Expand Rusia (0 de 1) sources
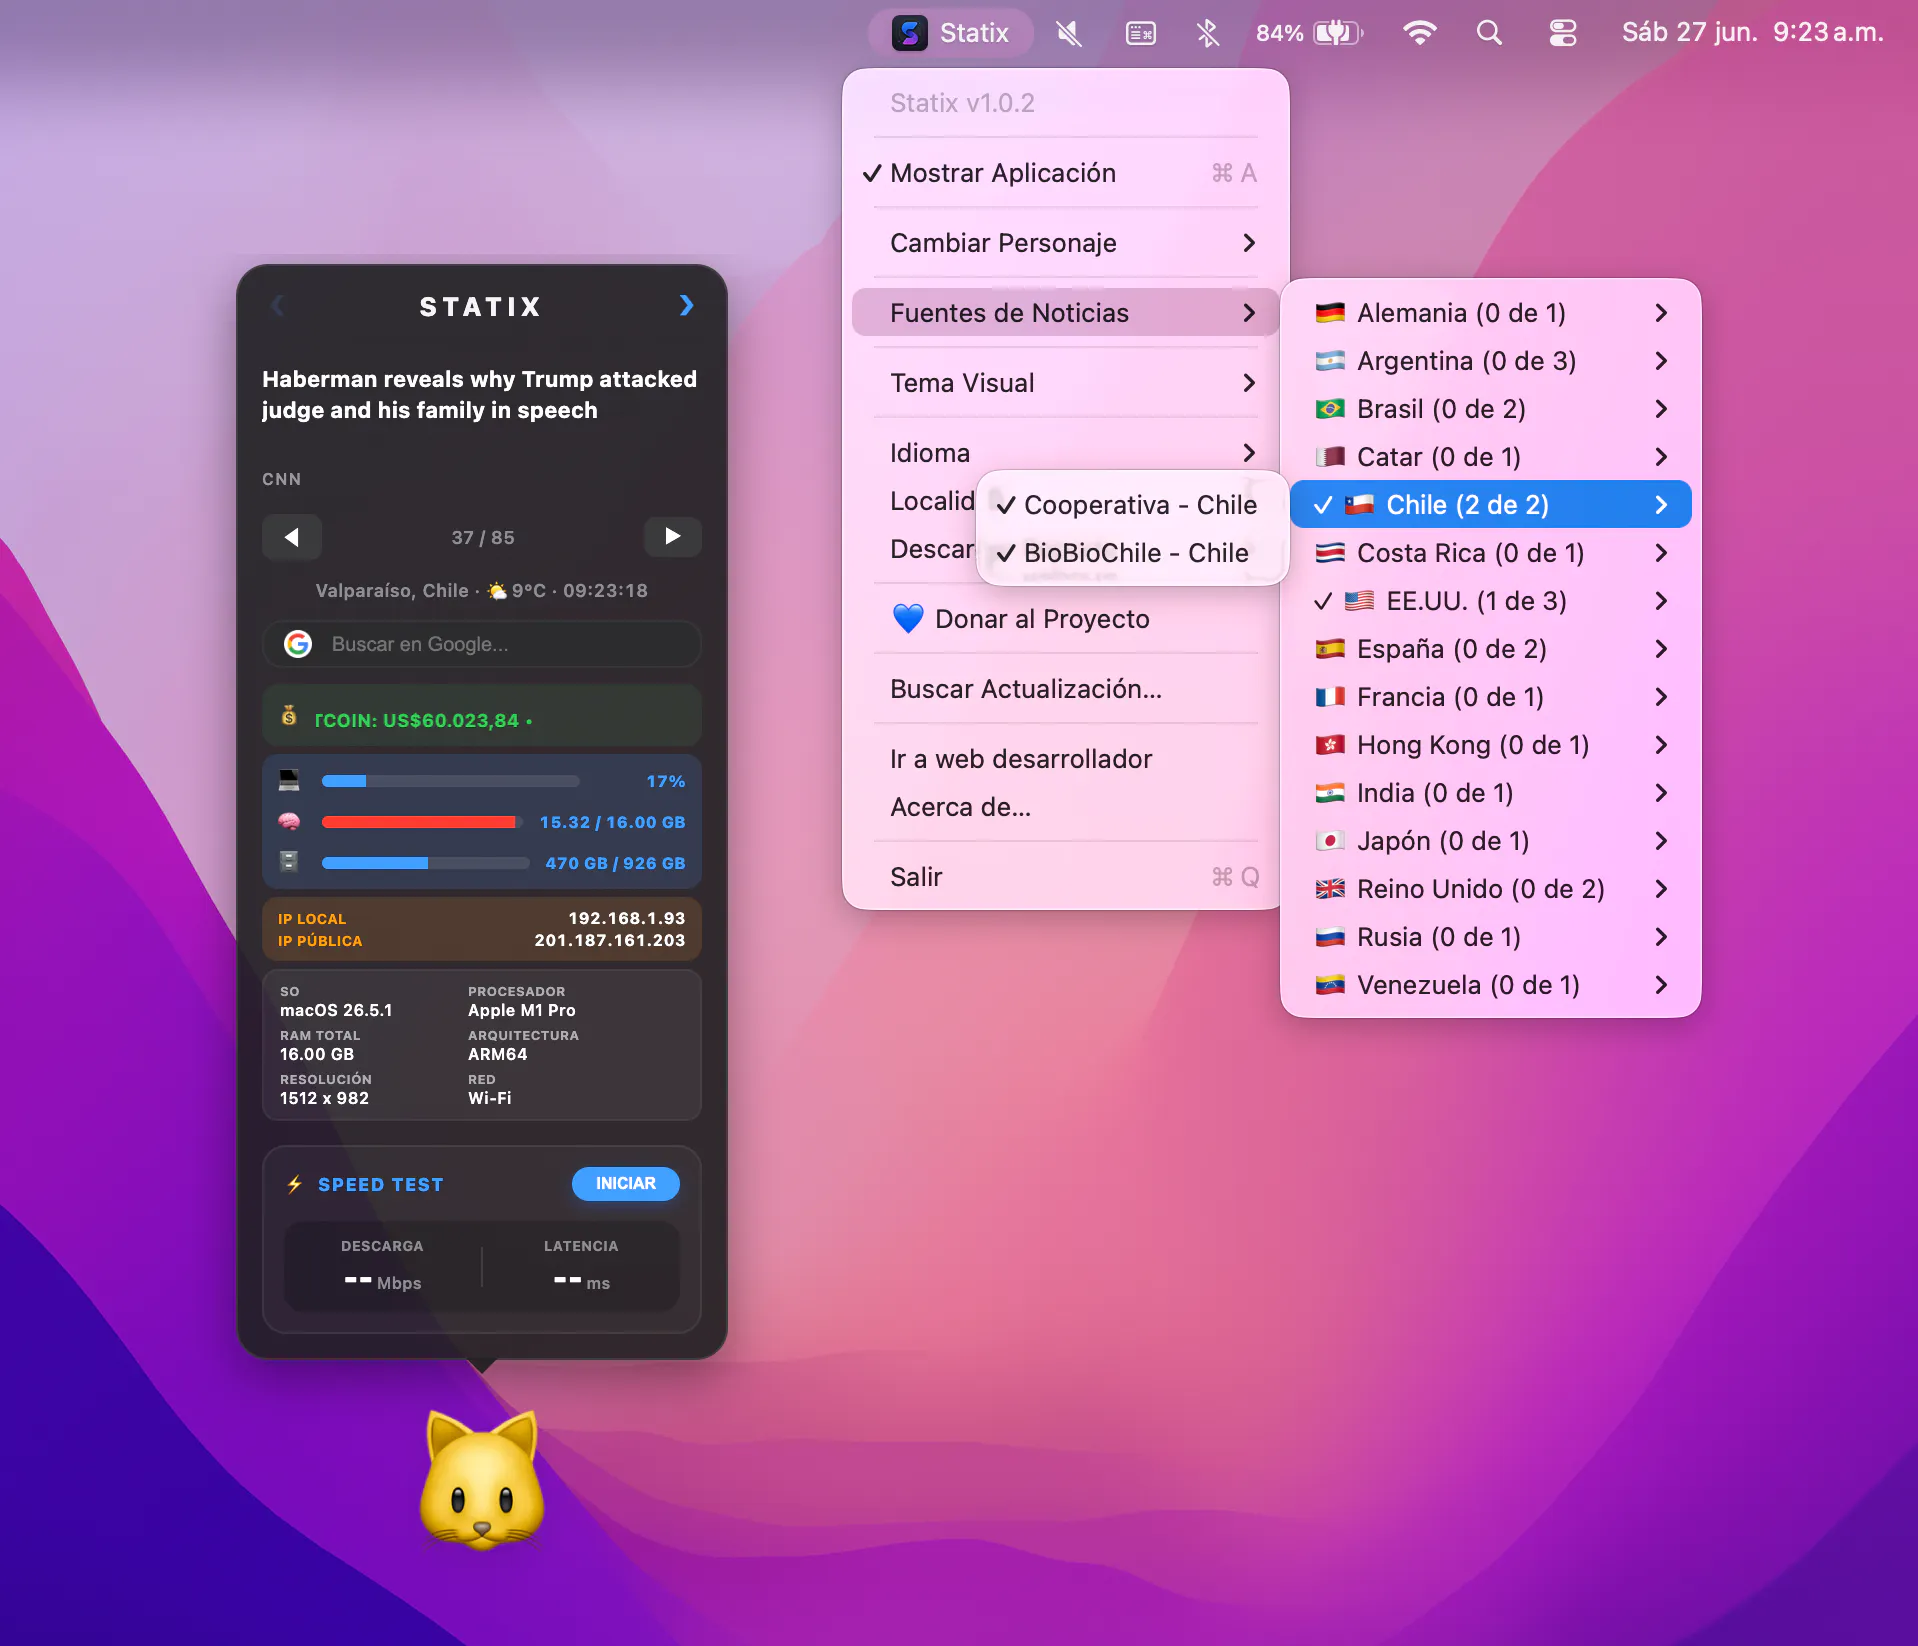 click(1490, 937)
